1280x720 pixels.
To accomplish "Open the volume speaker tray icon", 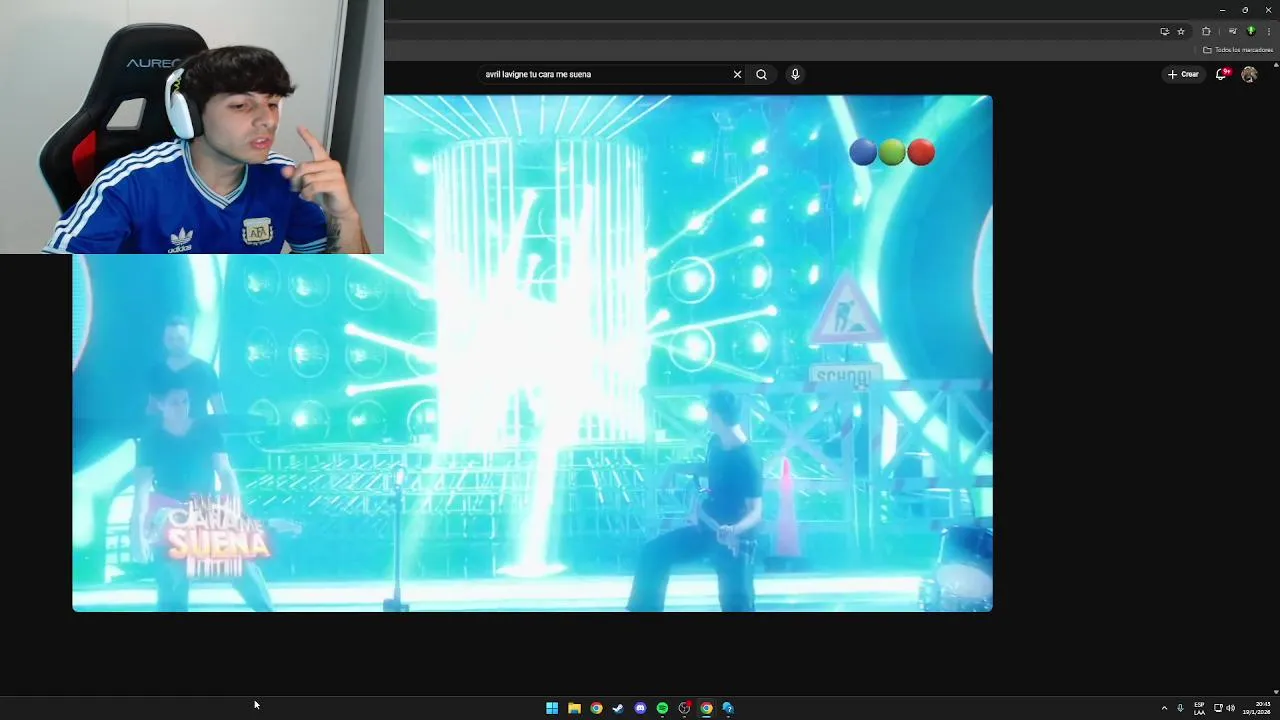I will [x=1230, y=708].
